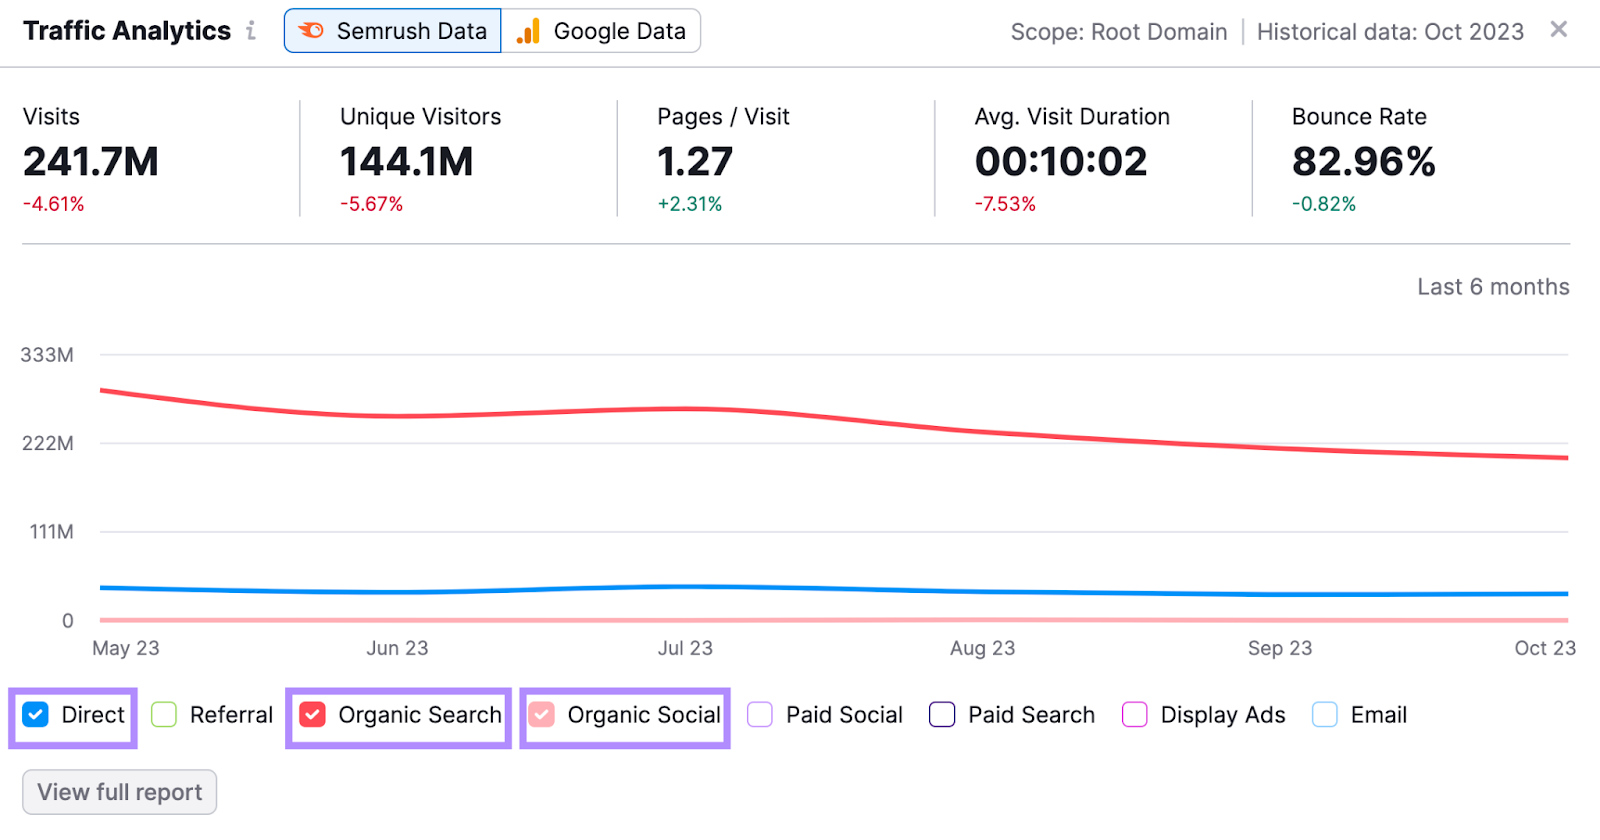Click the 333M y-axis label
This screenshot has height=840, width=1600.
click(47, 355)
